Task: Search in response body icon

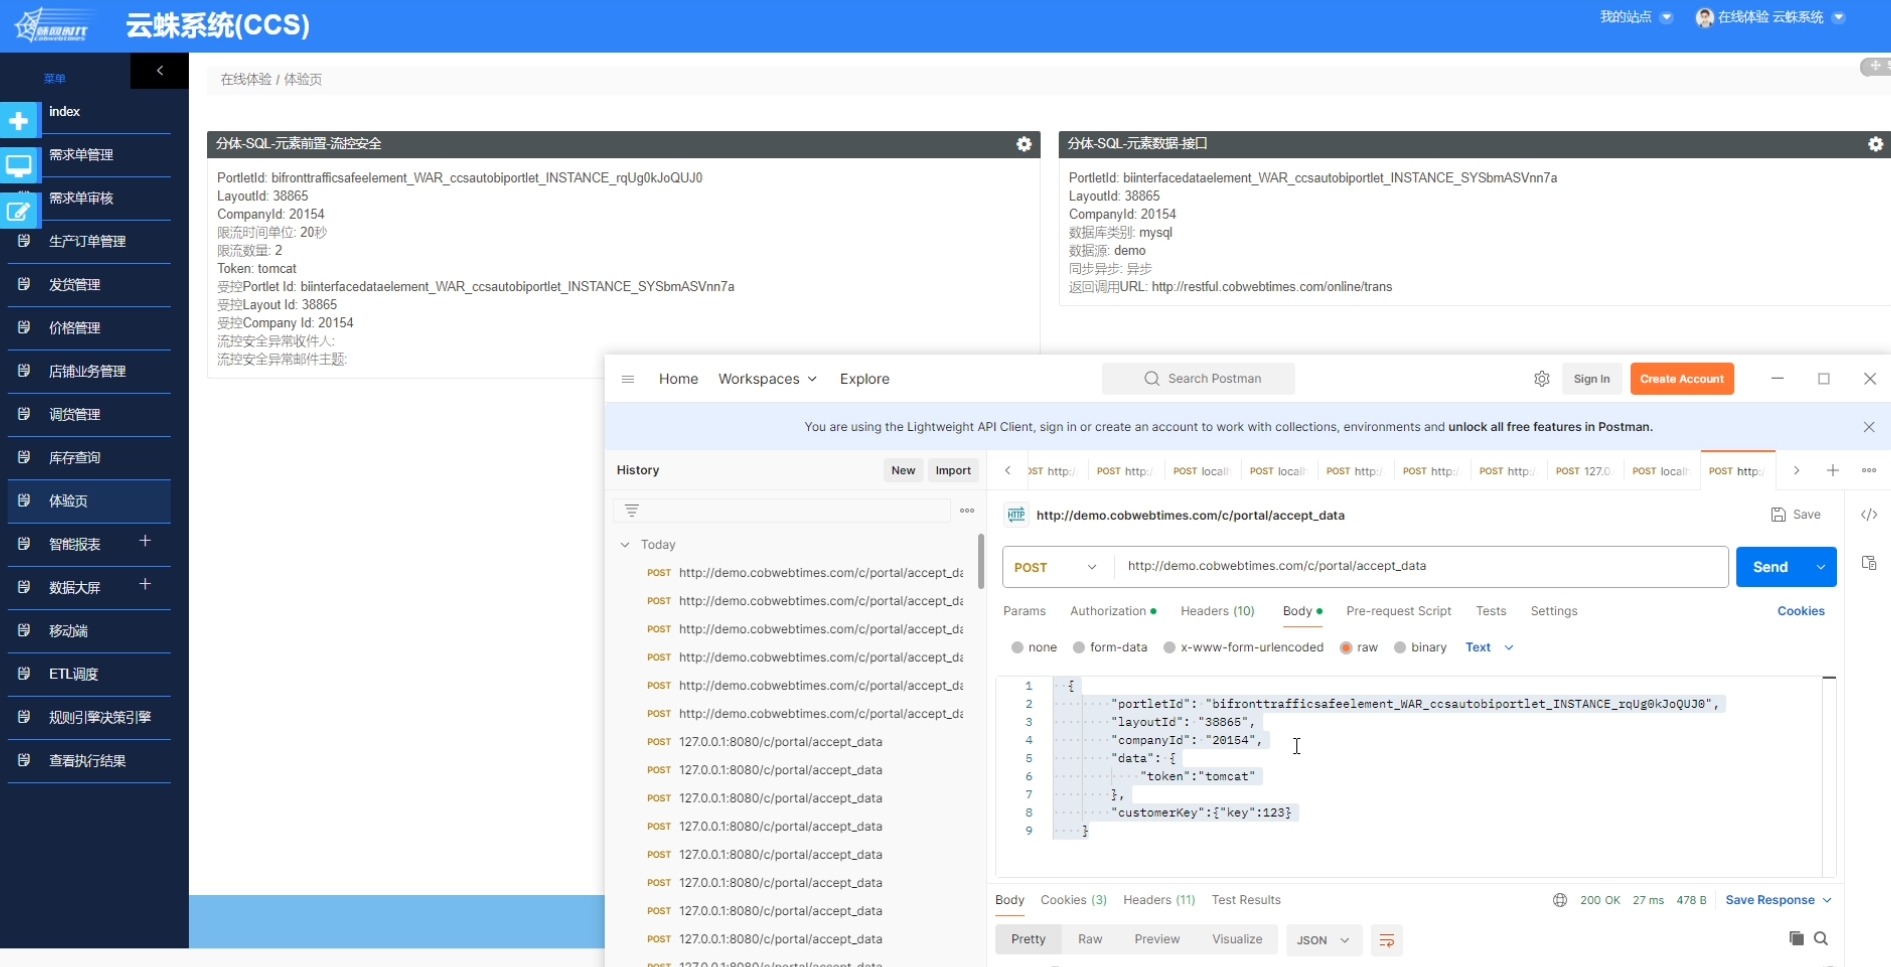Action: (x=1821, y=938)
